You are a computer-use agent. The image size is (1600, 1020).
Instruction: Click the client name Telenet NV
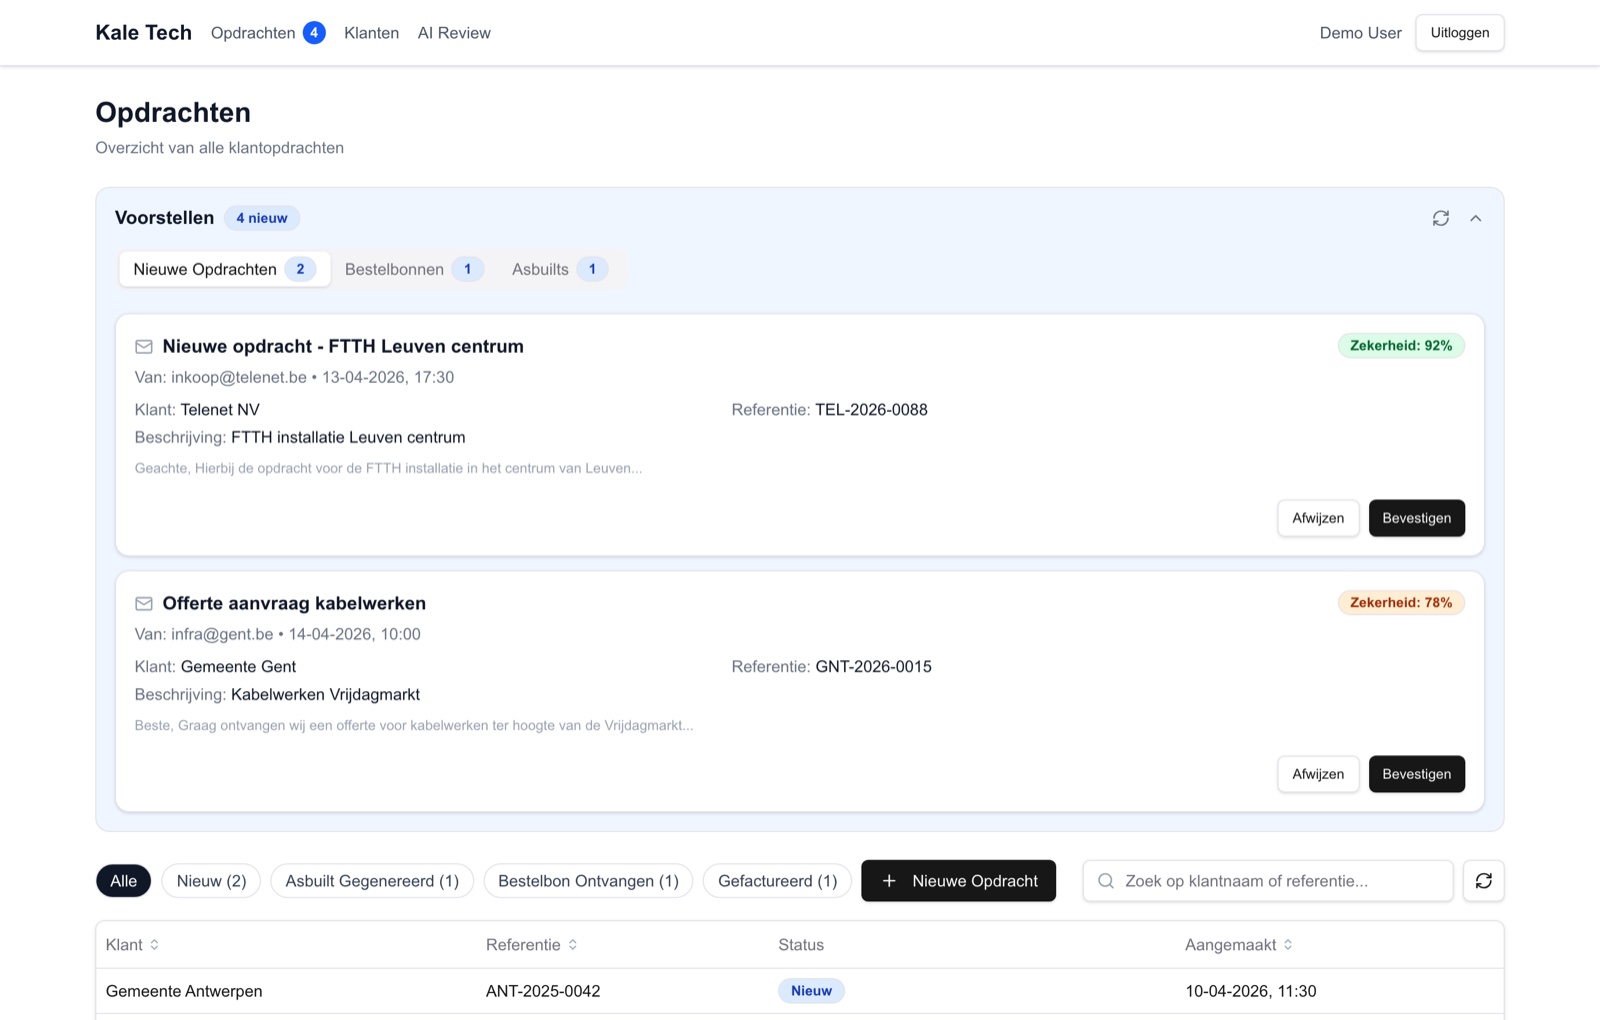point(220,410)
